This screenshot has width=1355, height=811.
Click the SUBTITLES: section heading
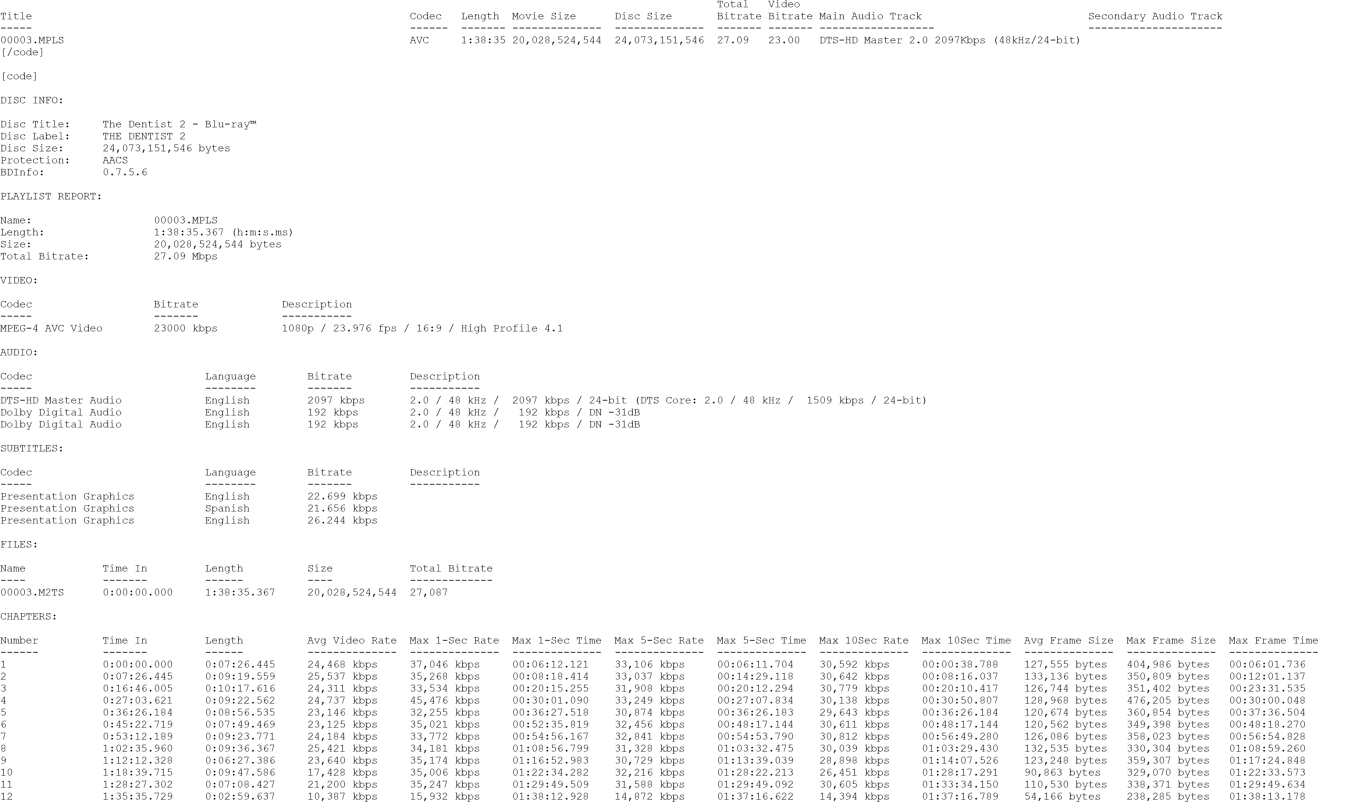(x=32, y=449)
